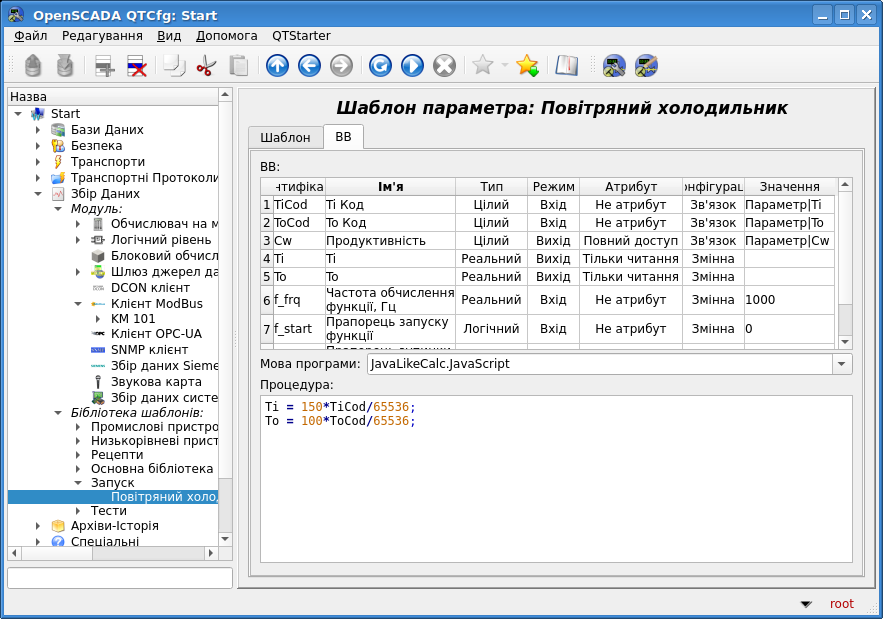Viewport: 883px width, 619px height.
Task: Click the delete item icon with red X
Action: (x=137, y=66)
